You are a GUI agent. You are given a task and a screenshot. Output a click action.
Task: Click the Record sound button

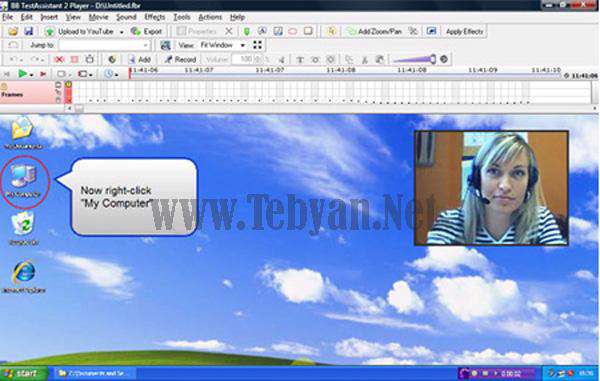(x=180, y=59)
